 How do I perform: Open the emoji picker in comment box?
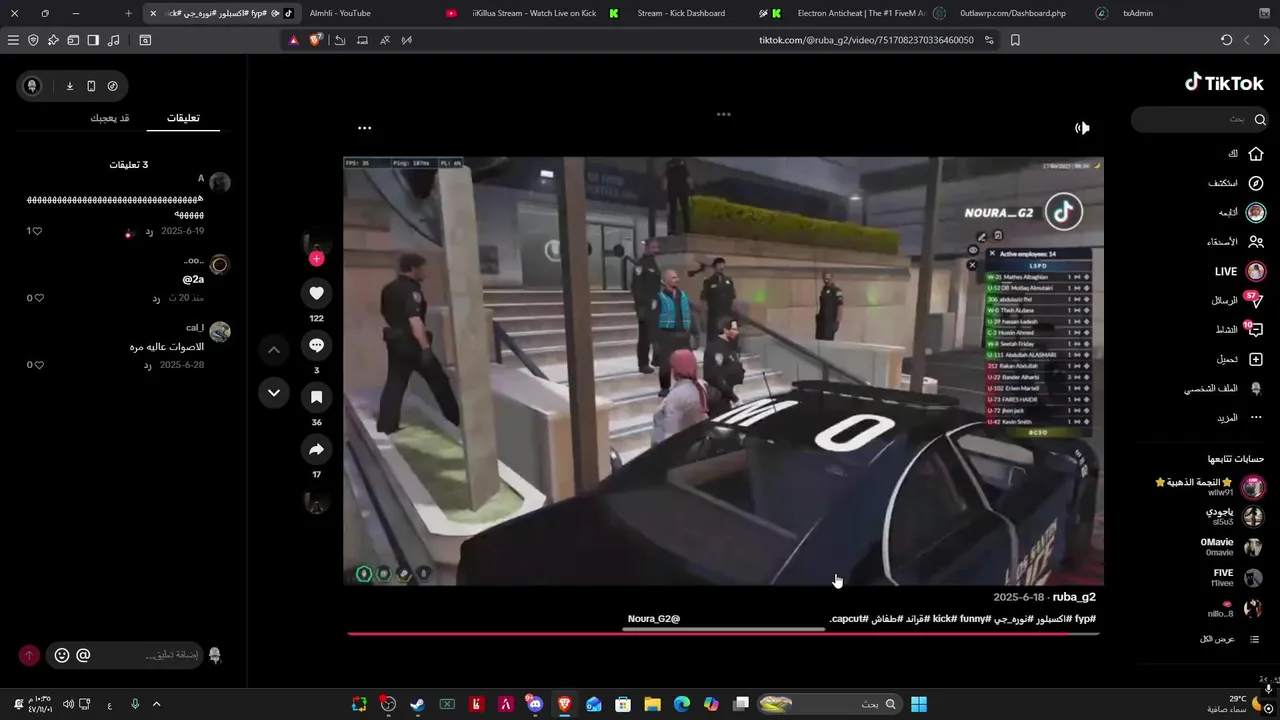point(62,655)
